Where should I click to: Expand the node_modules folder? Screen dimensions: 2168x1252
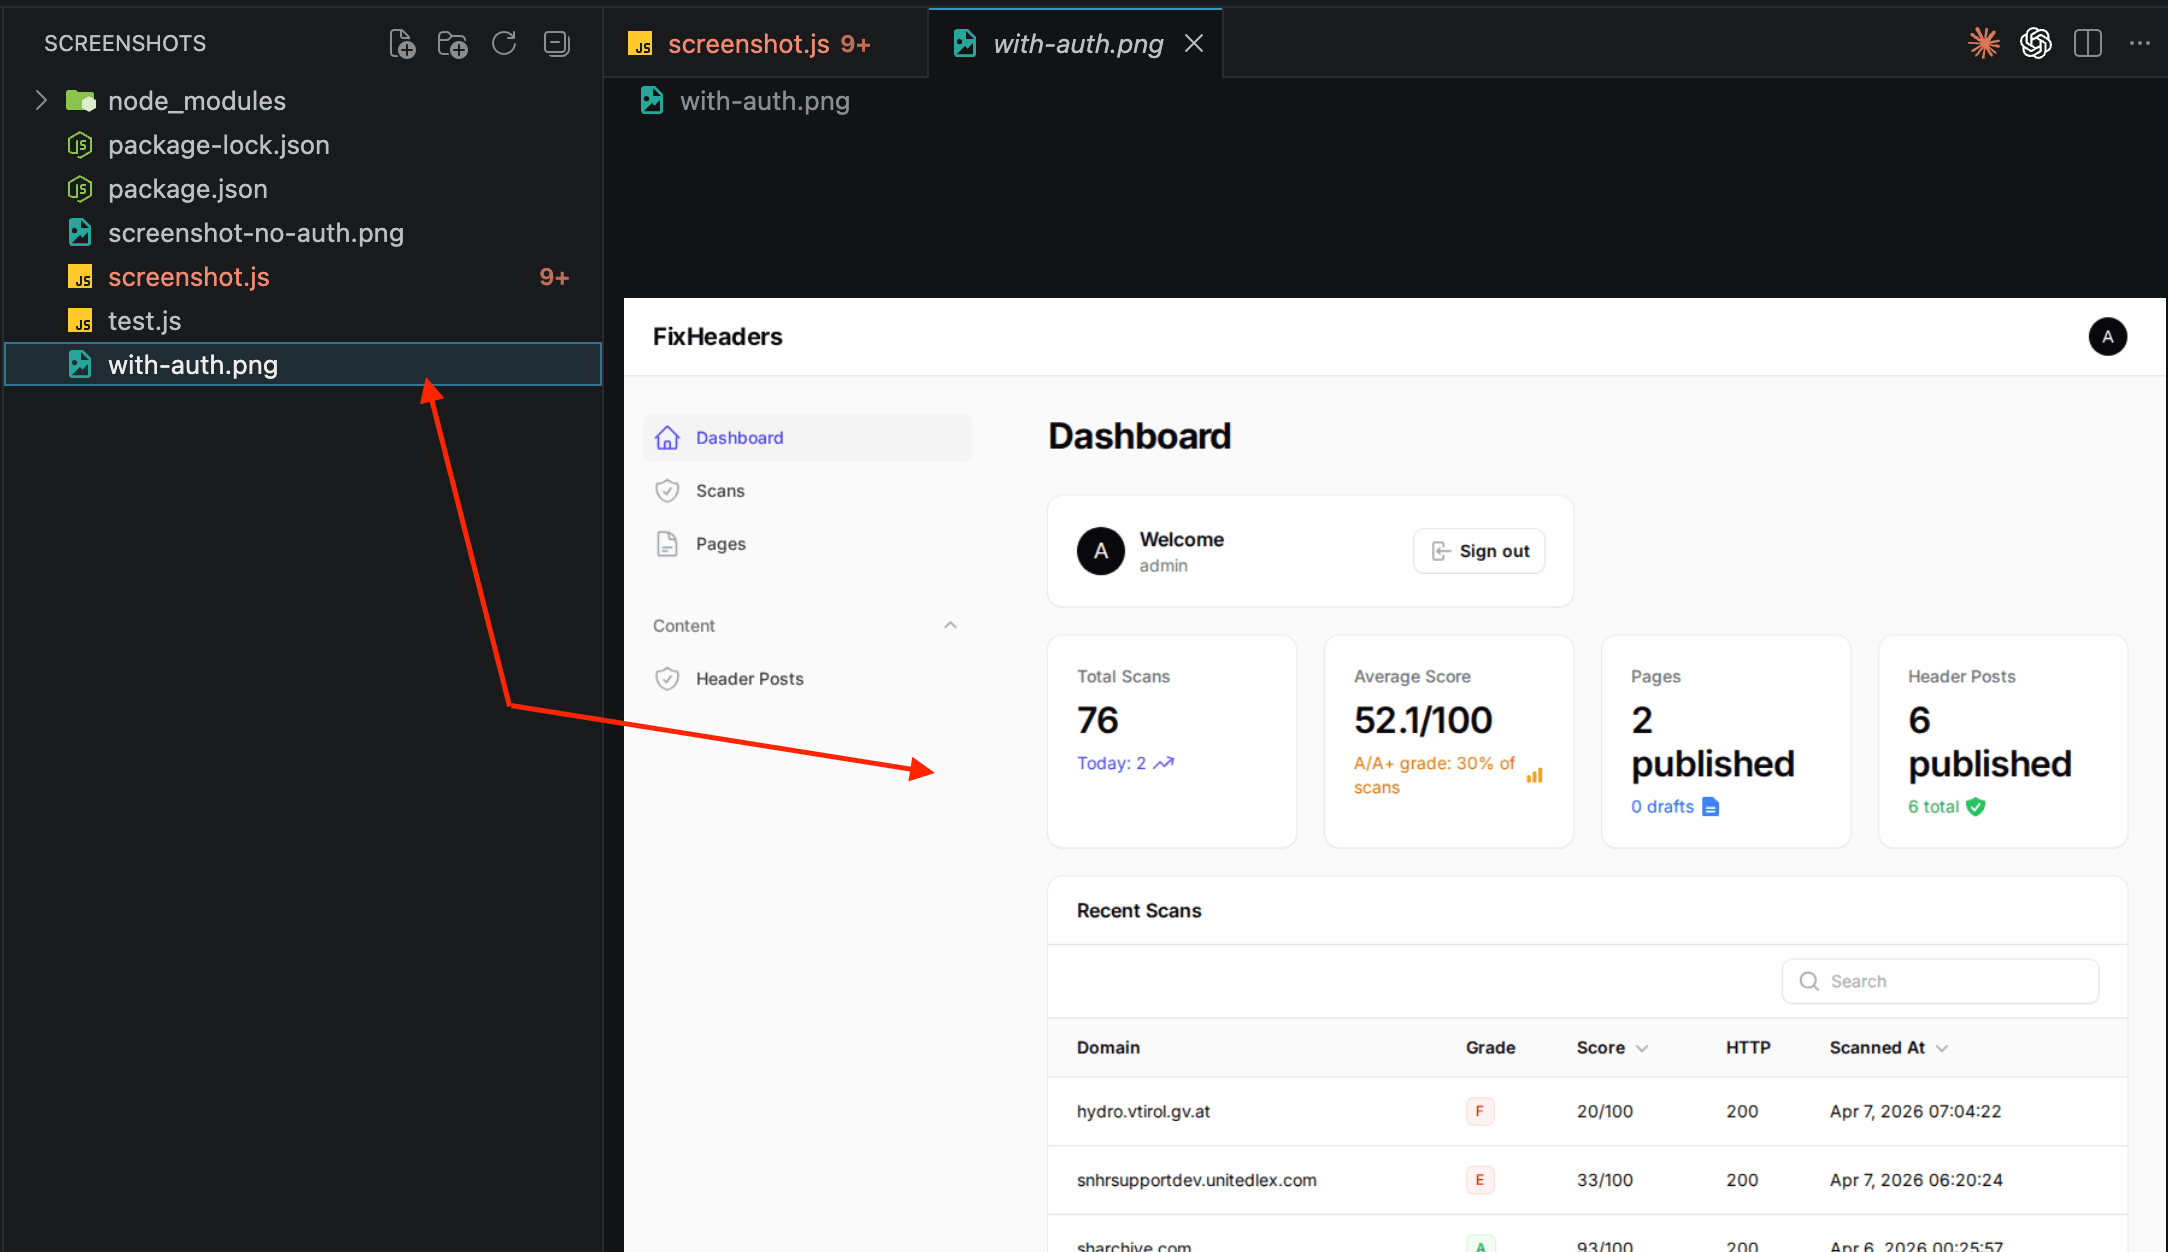(x=40, y=100)
